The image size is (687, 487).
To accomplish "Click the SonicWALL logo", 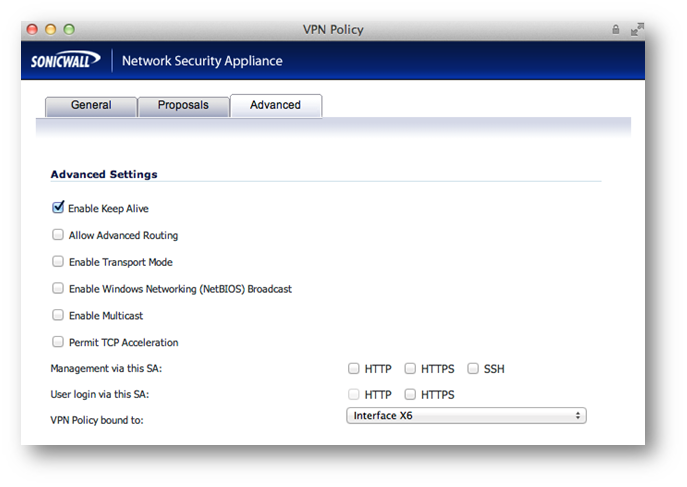I will (65, 60).
